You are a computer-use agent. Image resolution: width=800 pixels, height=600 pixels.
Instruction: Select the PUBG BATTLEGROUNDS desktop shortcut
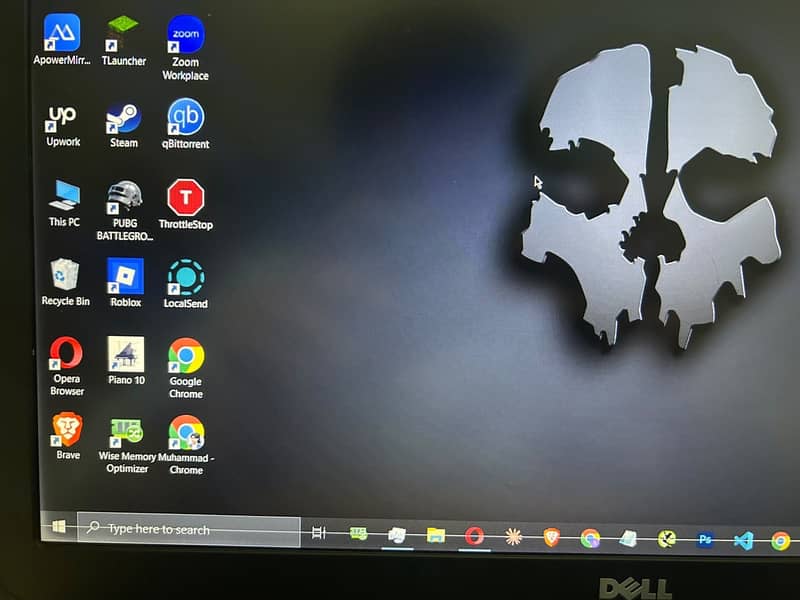tap(124, 210)
